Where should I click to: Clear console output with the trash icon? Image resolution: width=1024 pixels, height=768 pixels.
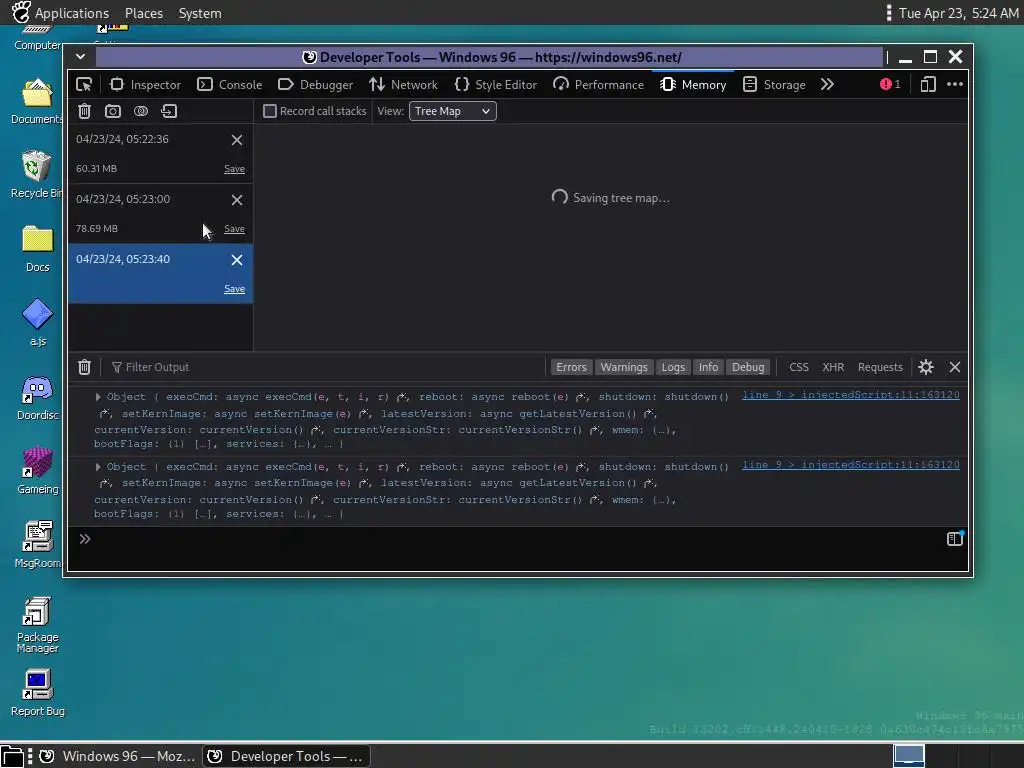84,367
